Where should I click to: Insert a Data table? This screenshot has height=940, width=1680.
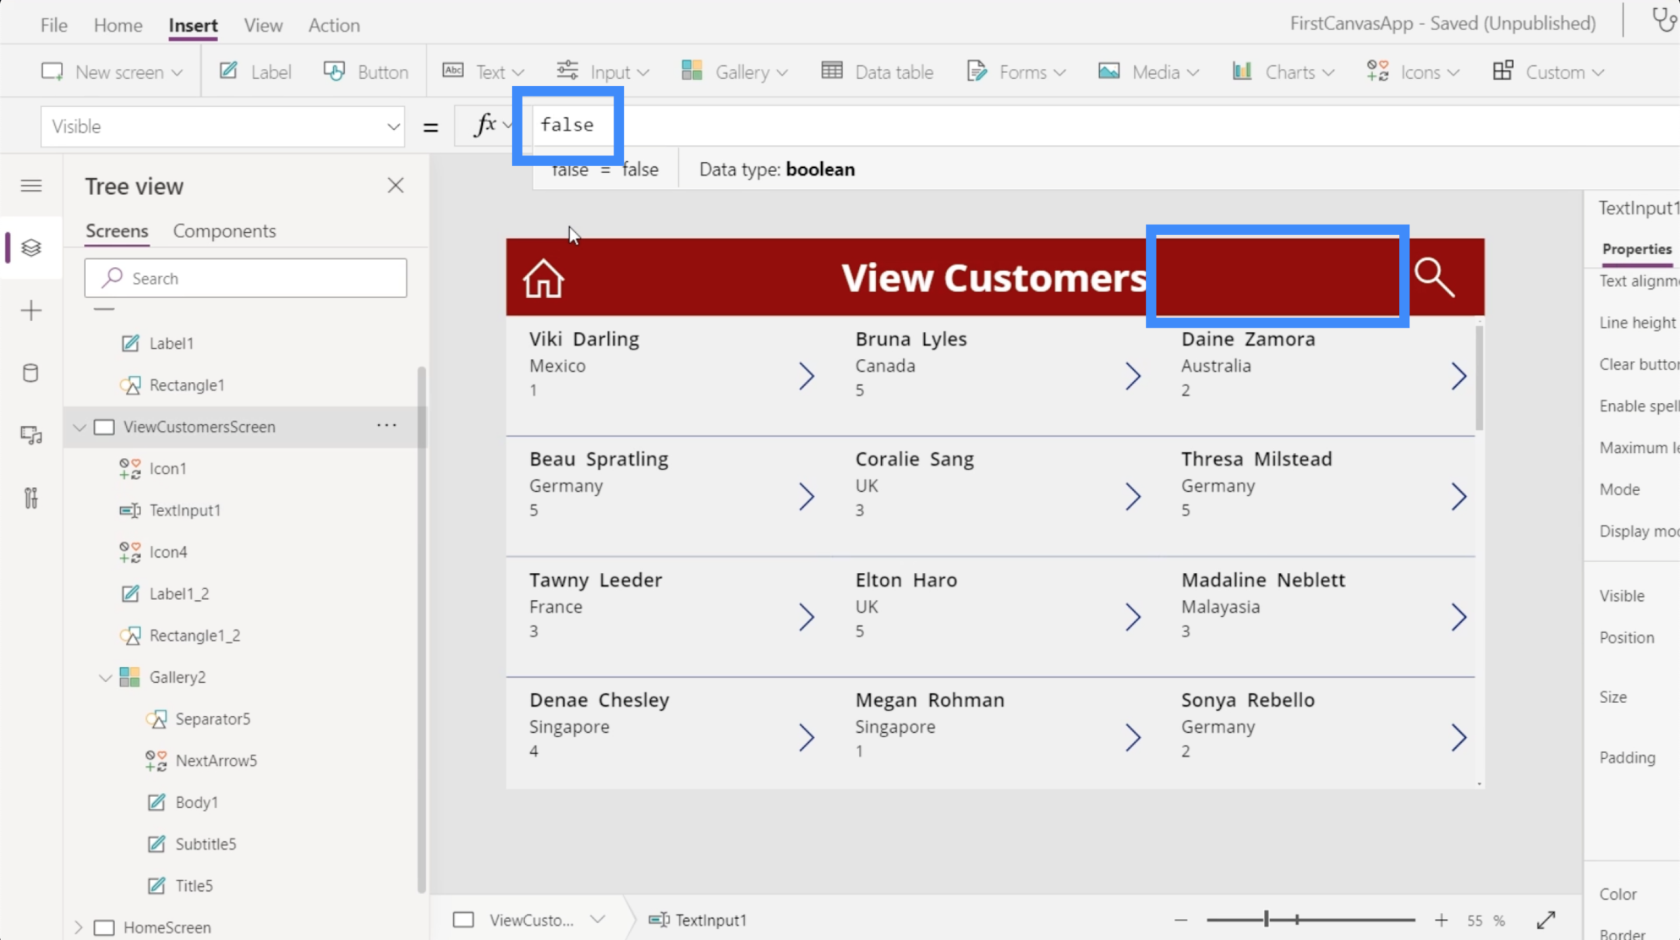tap(877, 72)
